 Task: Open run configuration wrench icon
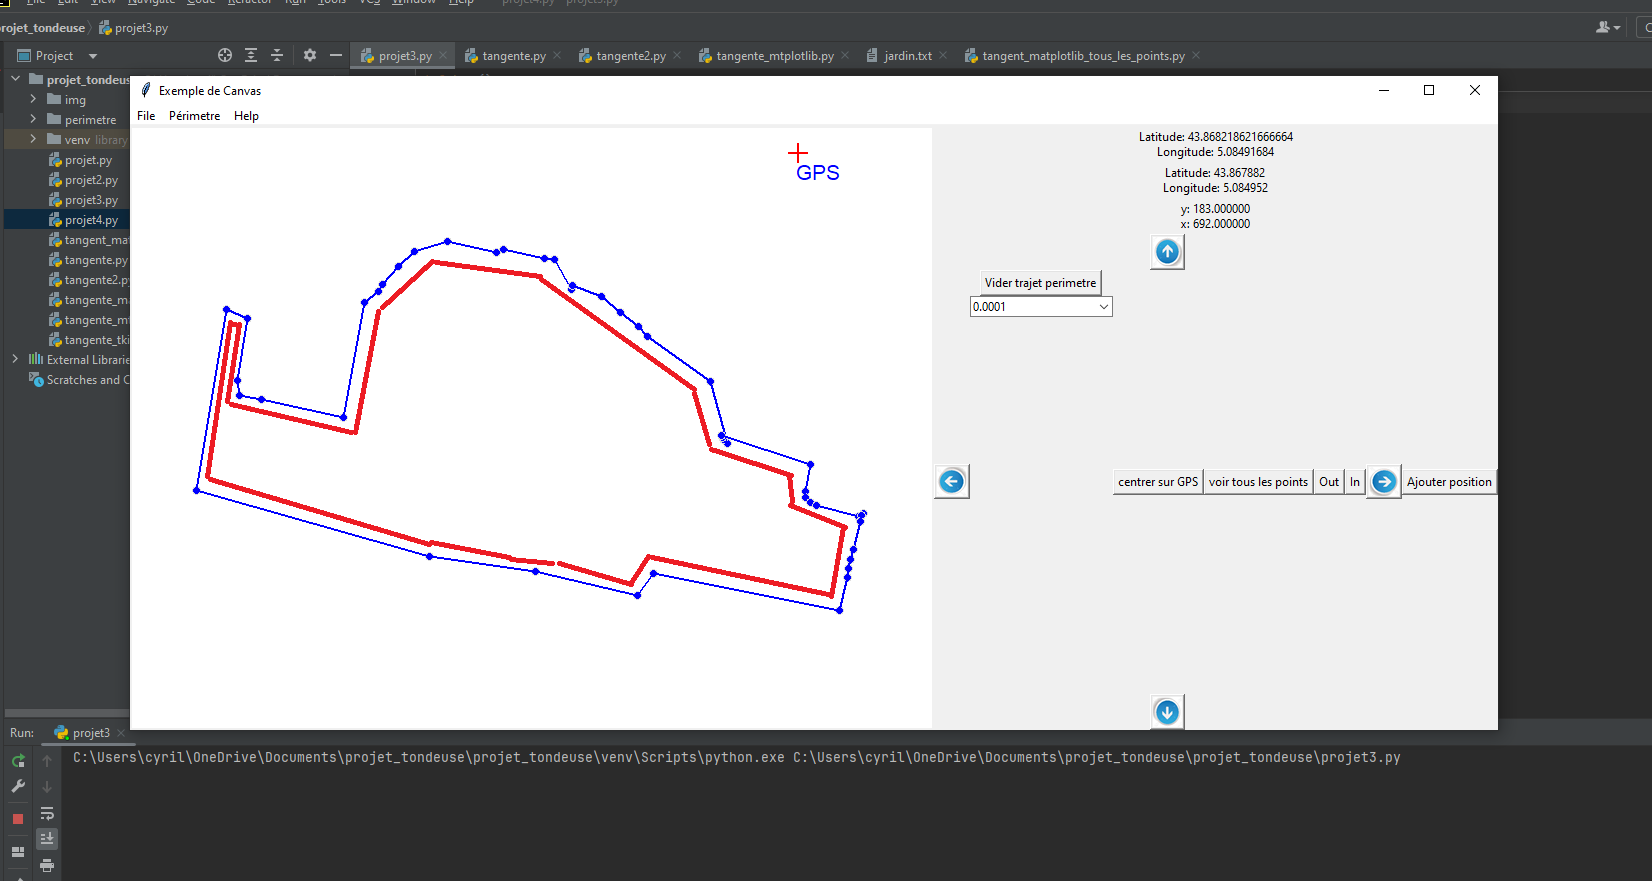(x=18, y=787)
